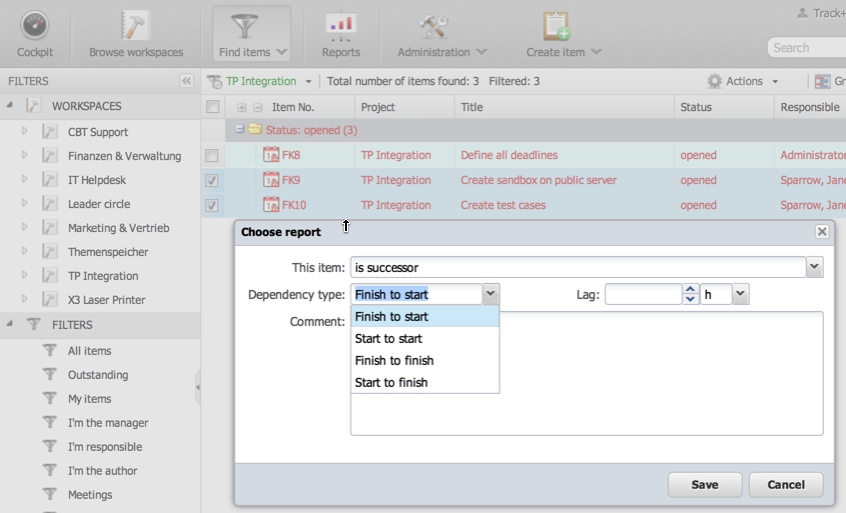Check the FK8 row checkbox
The image size is (846, 513).
pyautogui.click(x=212, y=156)
